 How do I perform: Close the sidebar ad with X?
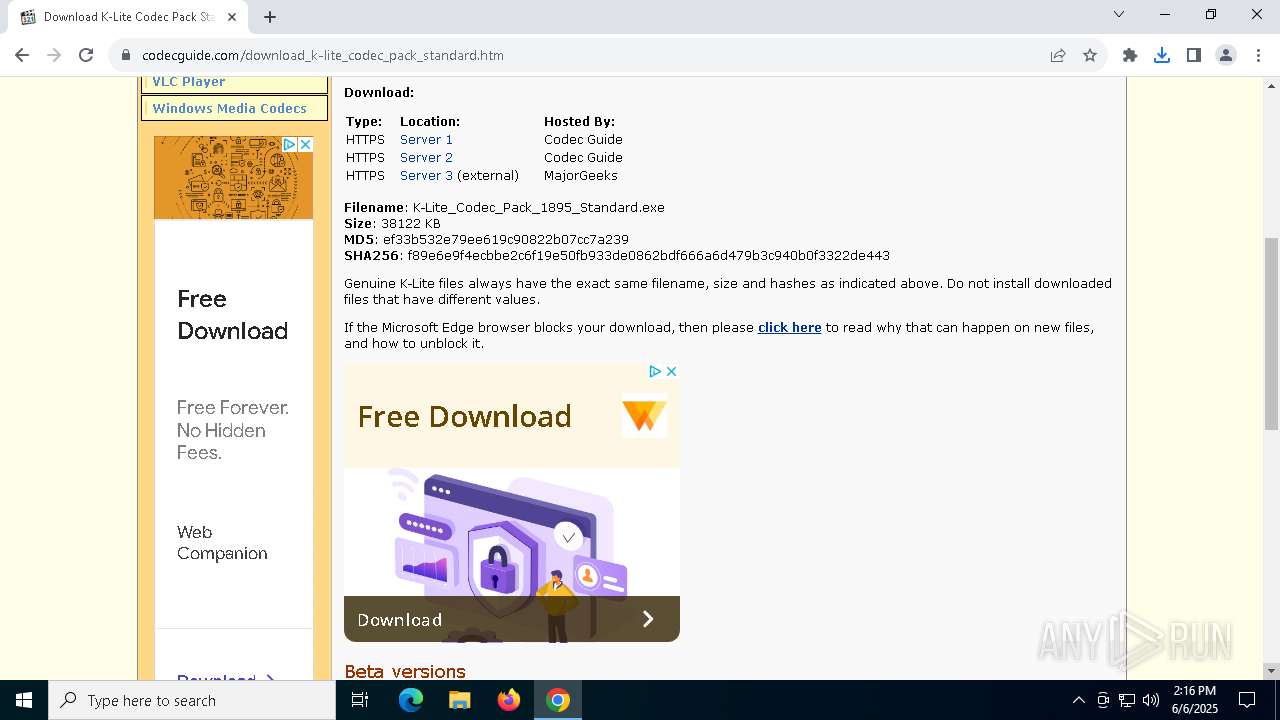[x=305, y=145]
